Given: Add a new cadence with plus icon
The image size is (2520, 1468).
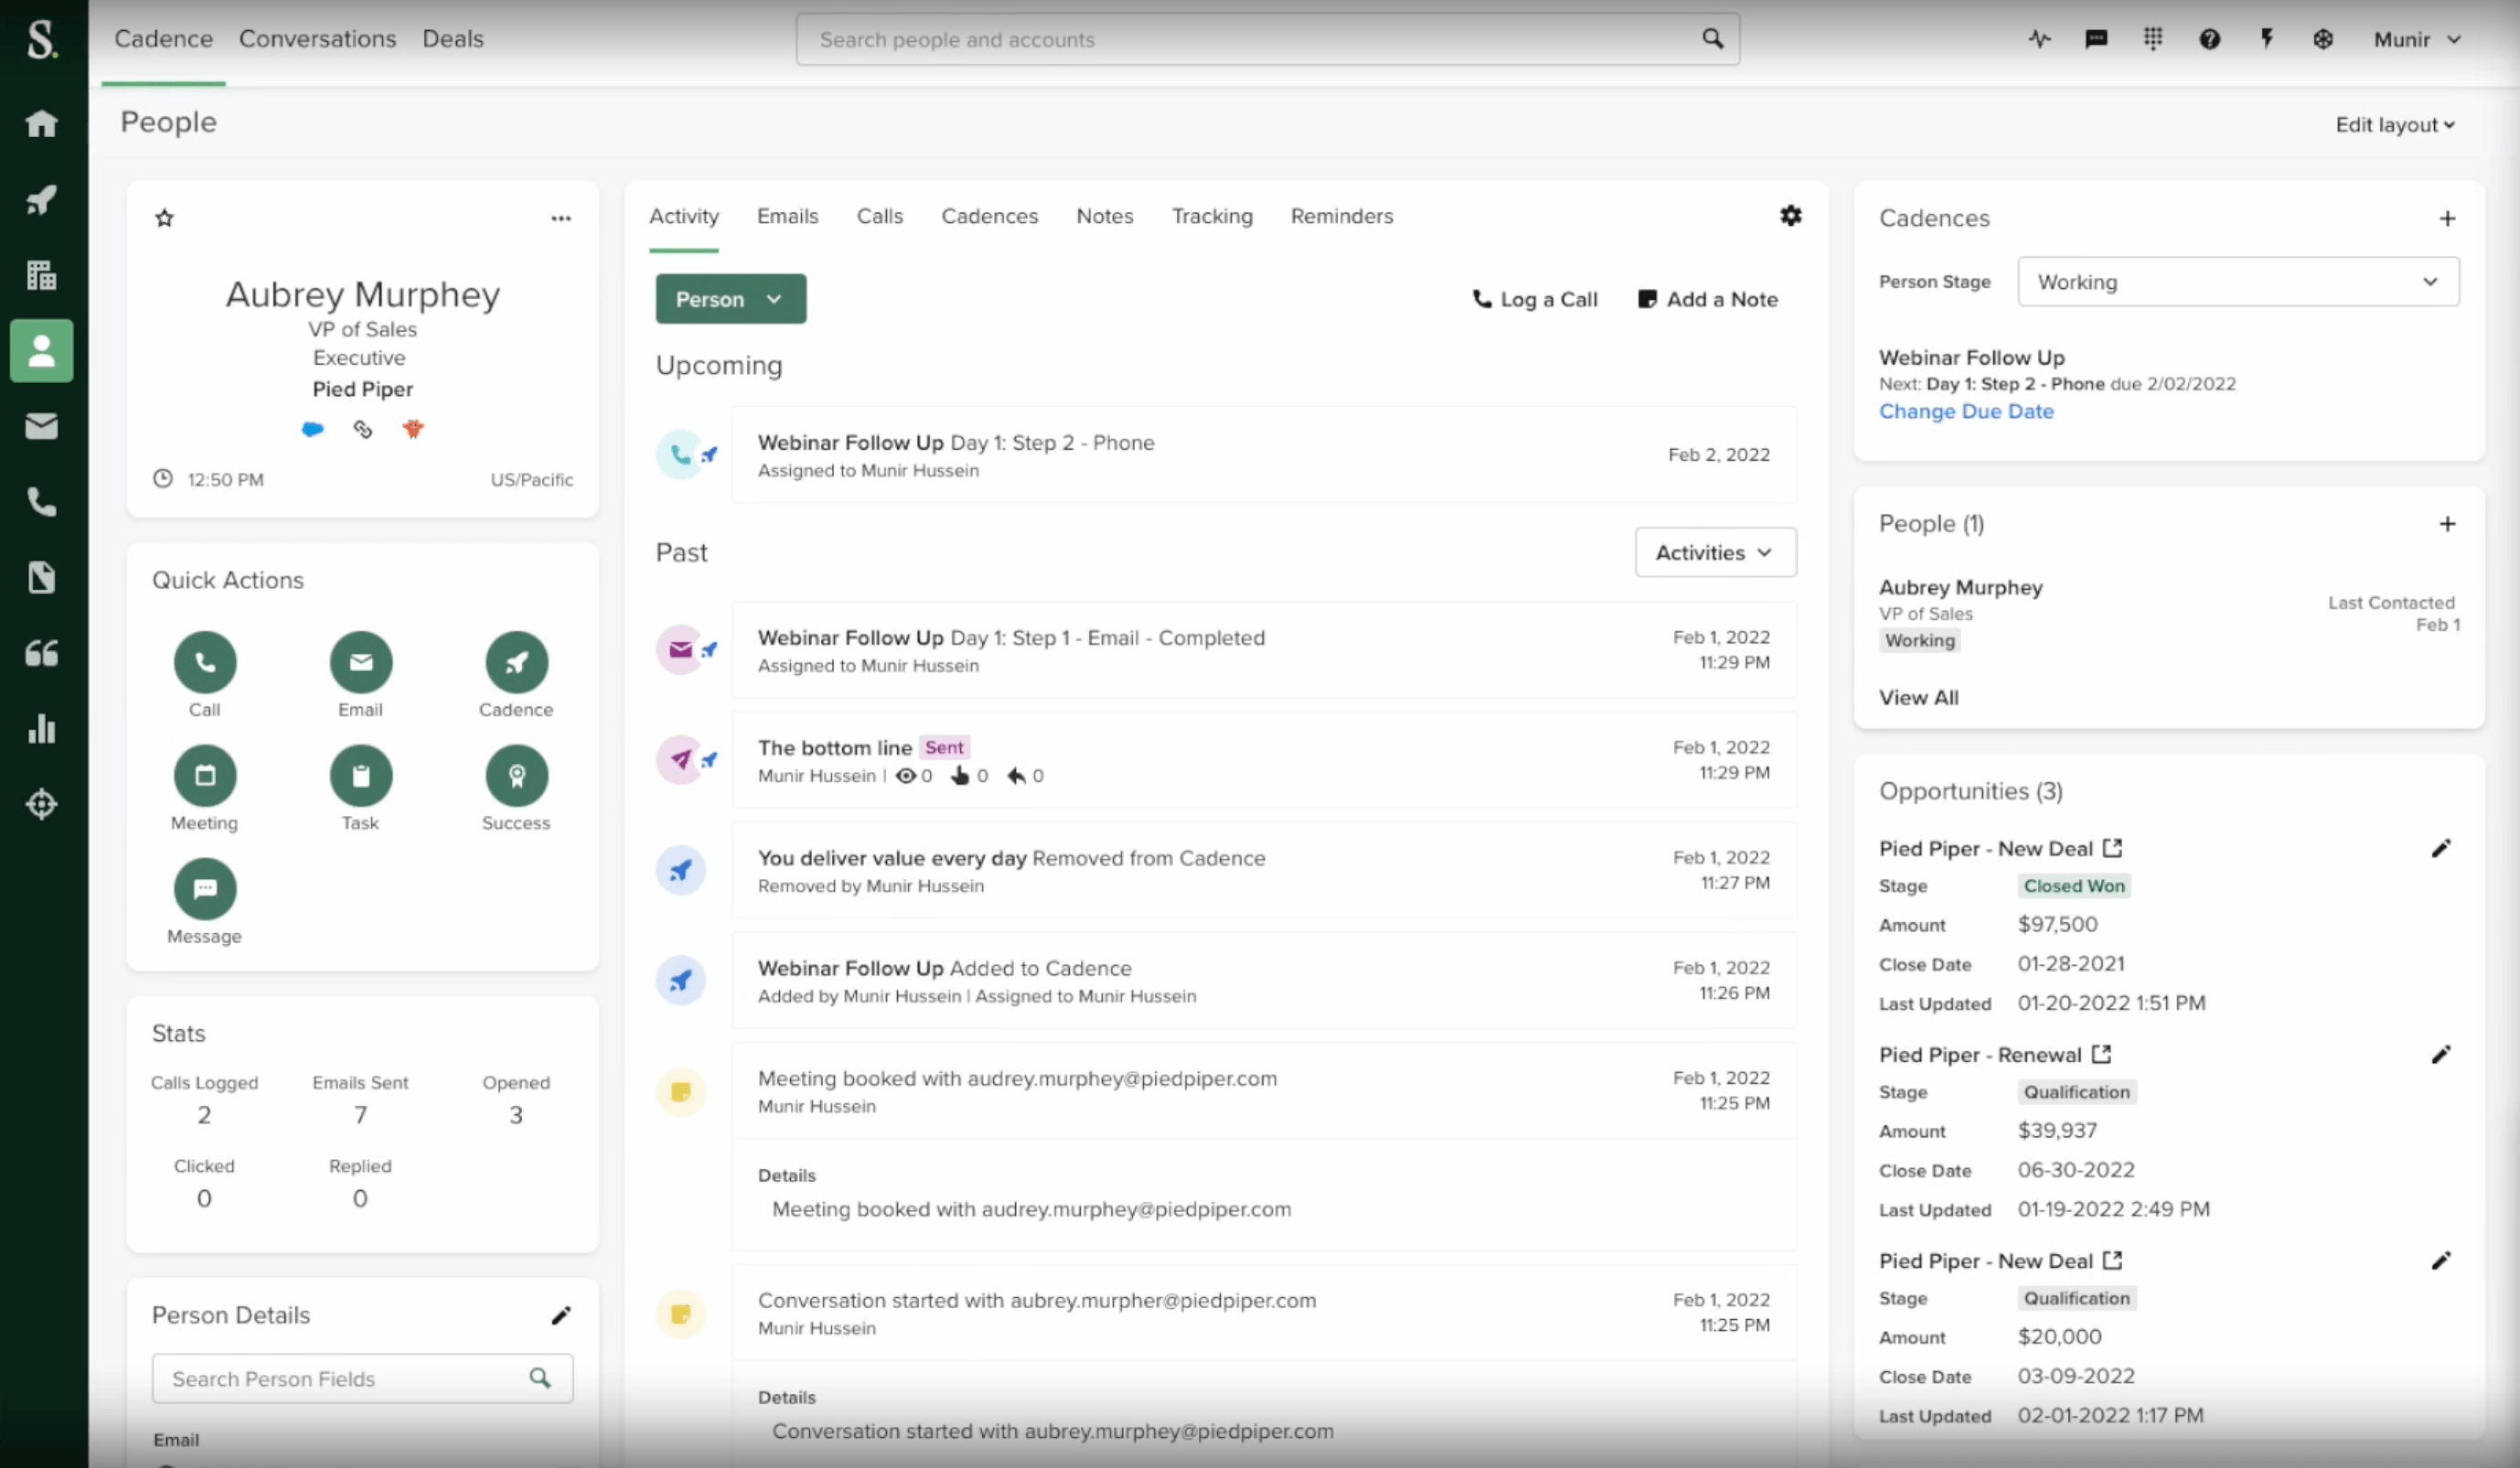Looking at the screenshot, I should (x=2446, y=218).
